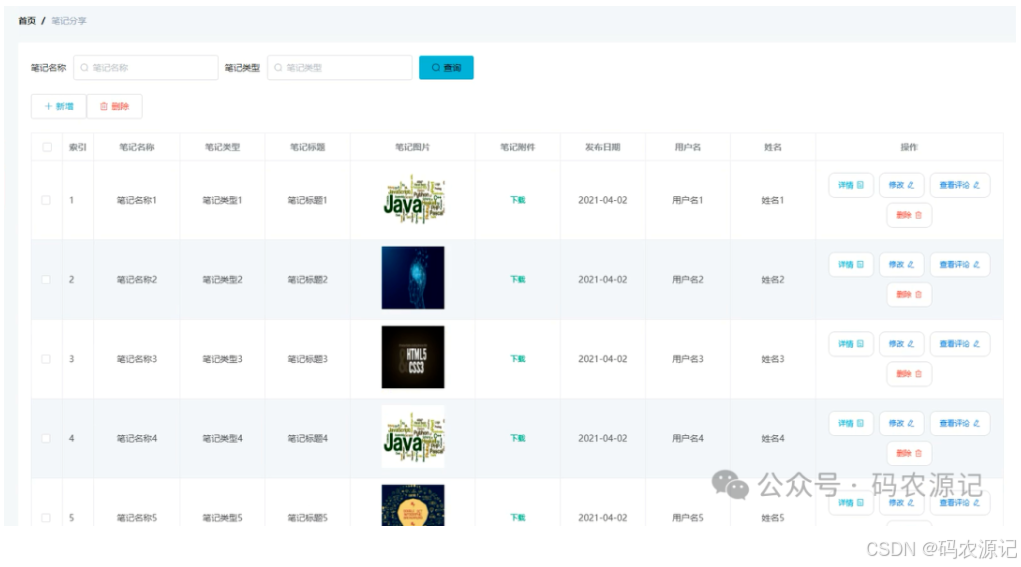The width and height of the screenshot is (1021, 567).
Task: Click 修改 for 笔记名称1 row
Action: (x=901, y=185)
